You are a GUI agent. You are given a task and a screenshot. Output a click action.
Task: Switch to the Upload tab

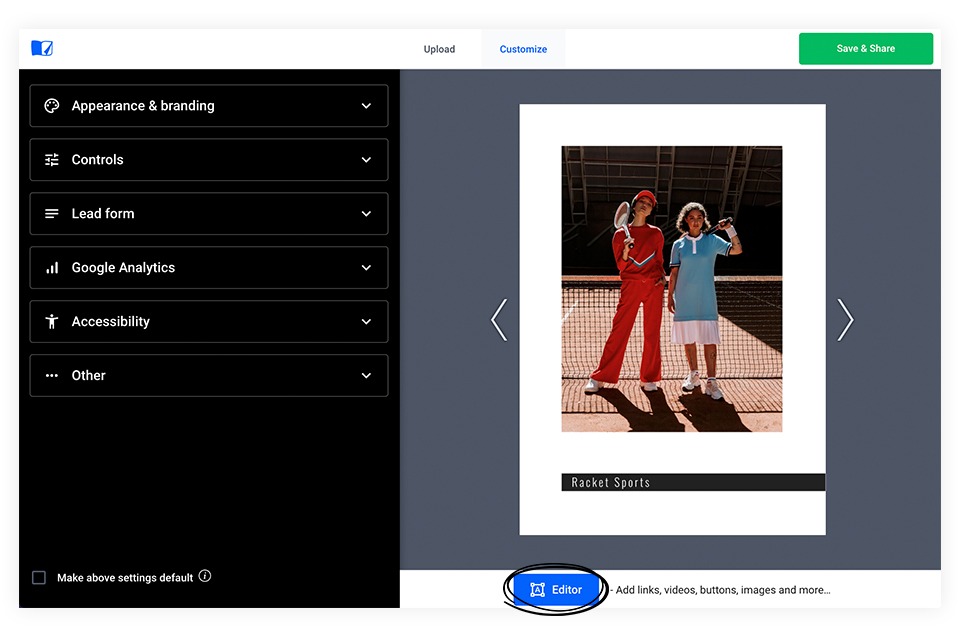tap(440, 49)
